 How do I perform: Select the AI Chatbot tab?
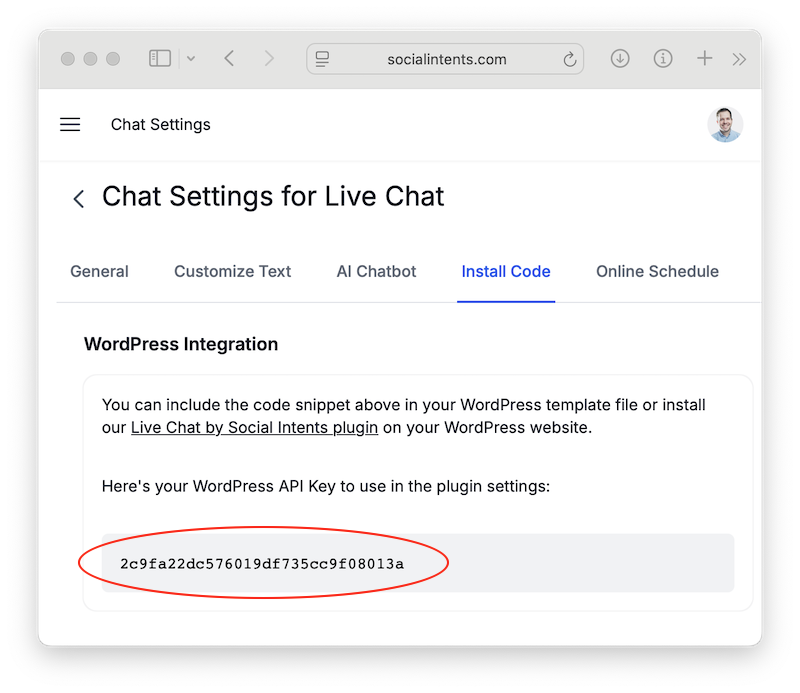(377, 271)
